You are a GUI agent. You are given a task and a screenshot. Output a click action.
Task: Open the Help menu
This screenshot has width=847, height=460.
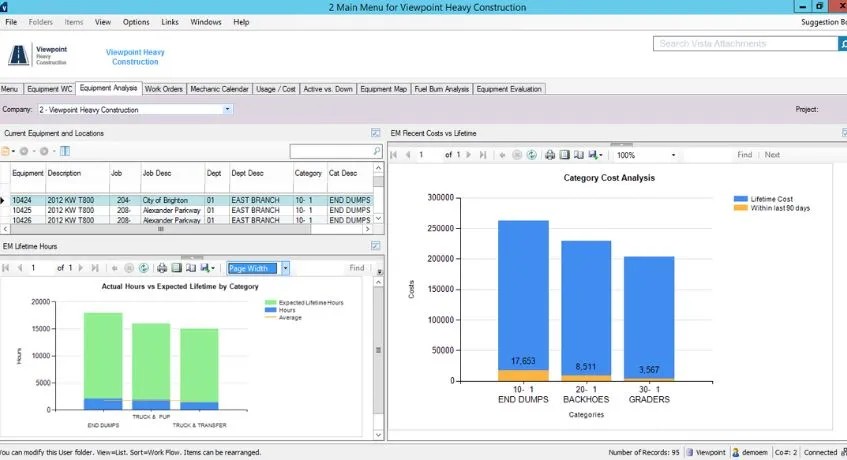pyautogui.click(x=241, y=22)
